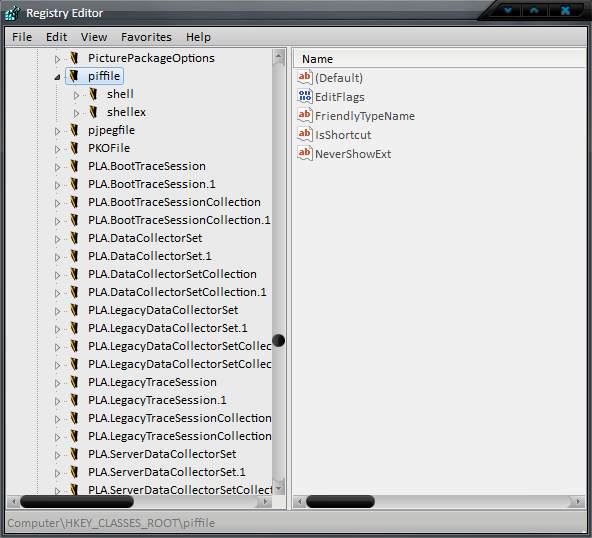Click the key icon beside PLA.DataCollectorSet.1
The height and width of the screenshot is (538, 592).
point(74,256)
